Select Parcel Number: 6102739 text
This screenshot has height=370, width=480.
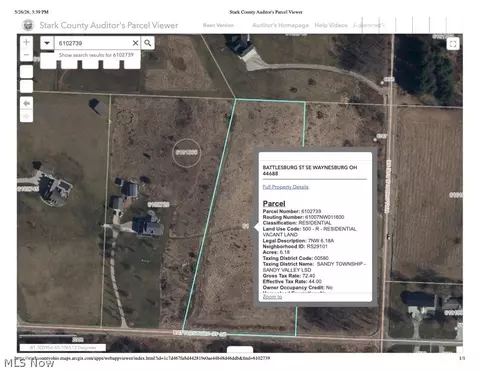292,211
